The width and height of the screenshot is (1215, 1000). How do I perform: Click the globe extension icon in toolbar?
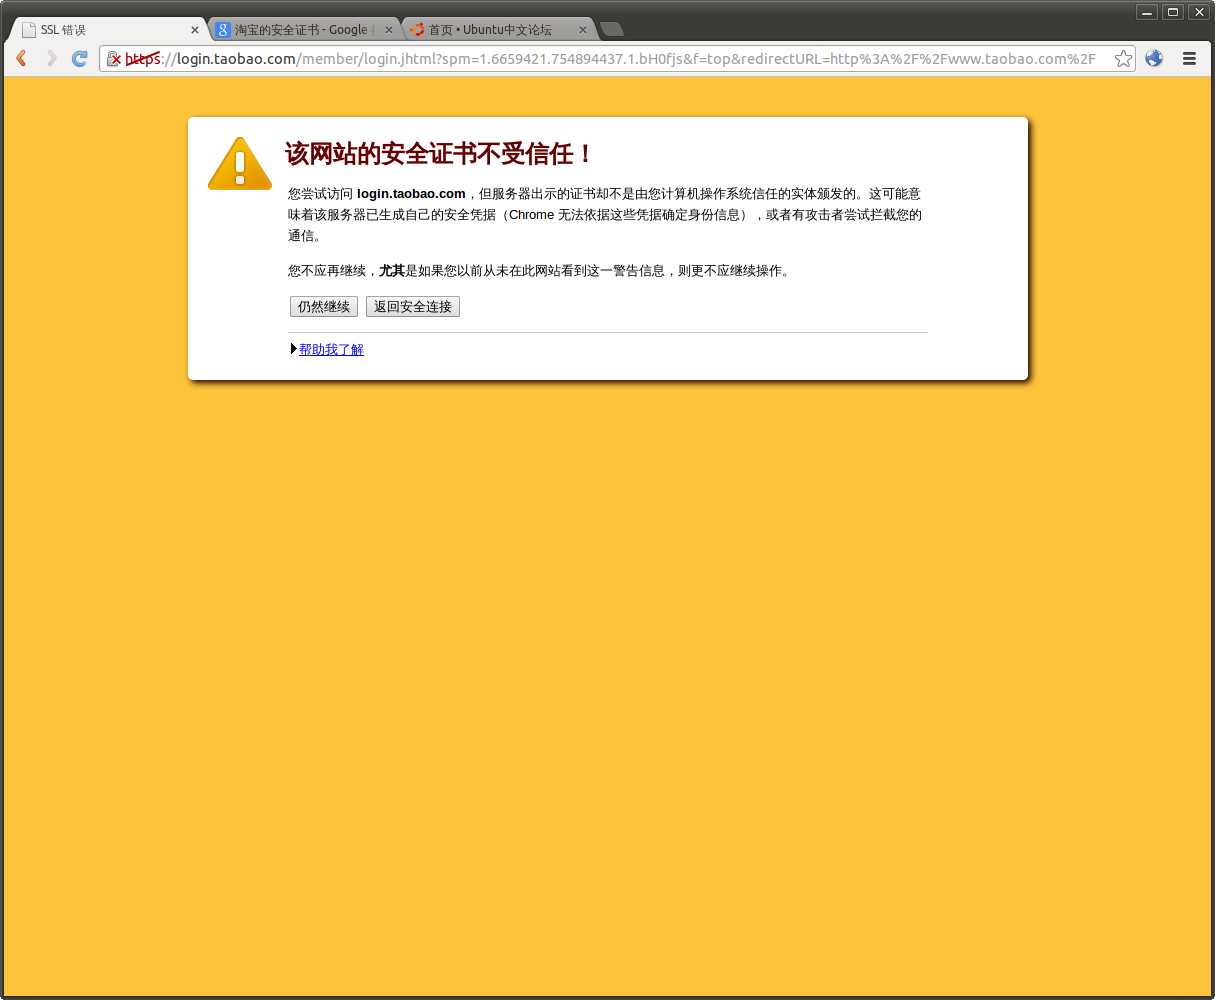[1154, 59]
